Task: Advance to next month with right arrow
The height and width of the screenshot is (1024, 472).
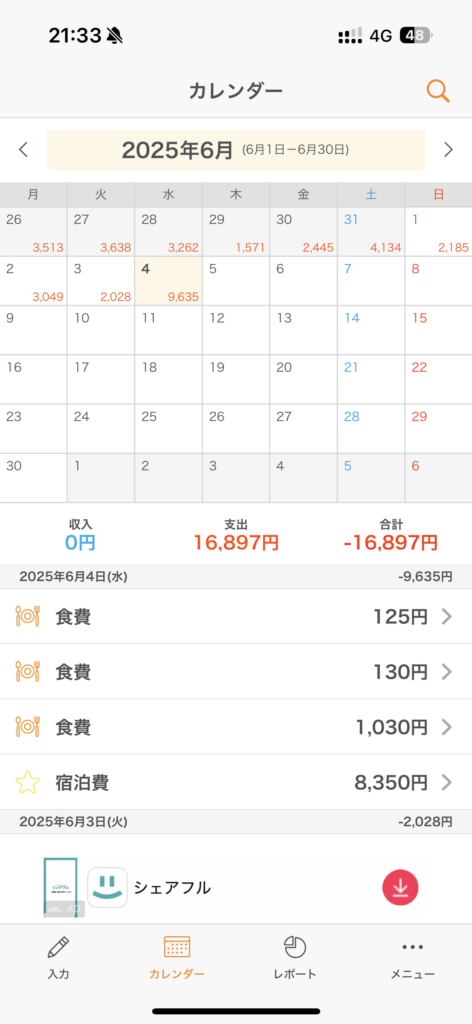Action: pos(448,150)
